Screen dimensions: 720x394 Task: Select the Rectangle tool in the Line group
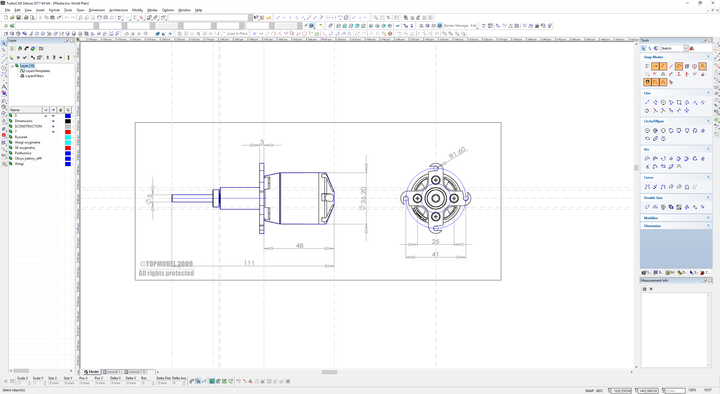(x=679, y=102)
